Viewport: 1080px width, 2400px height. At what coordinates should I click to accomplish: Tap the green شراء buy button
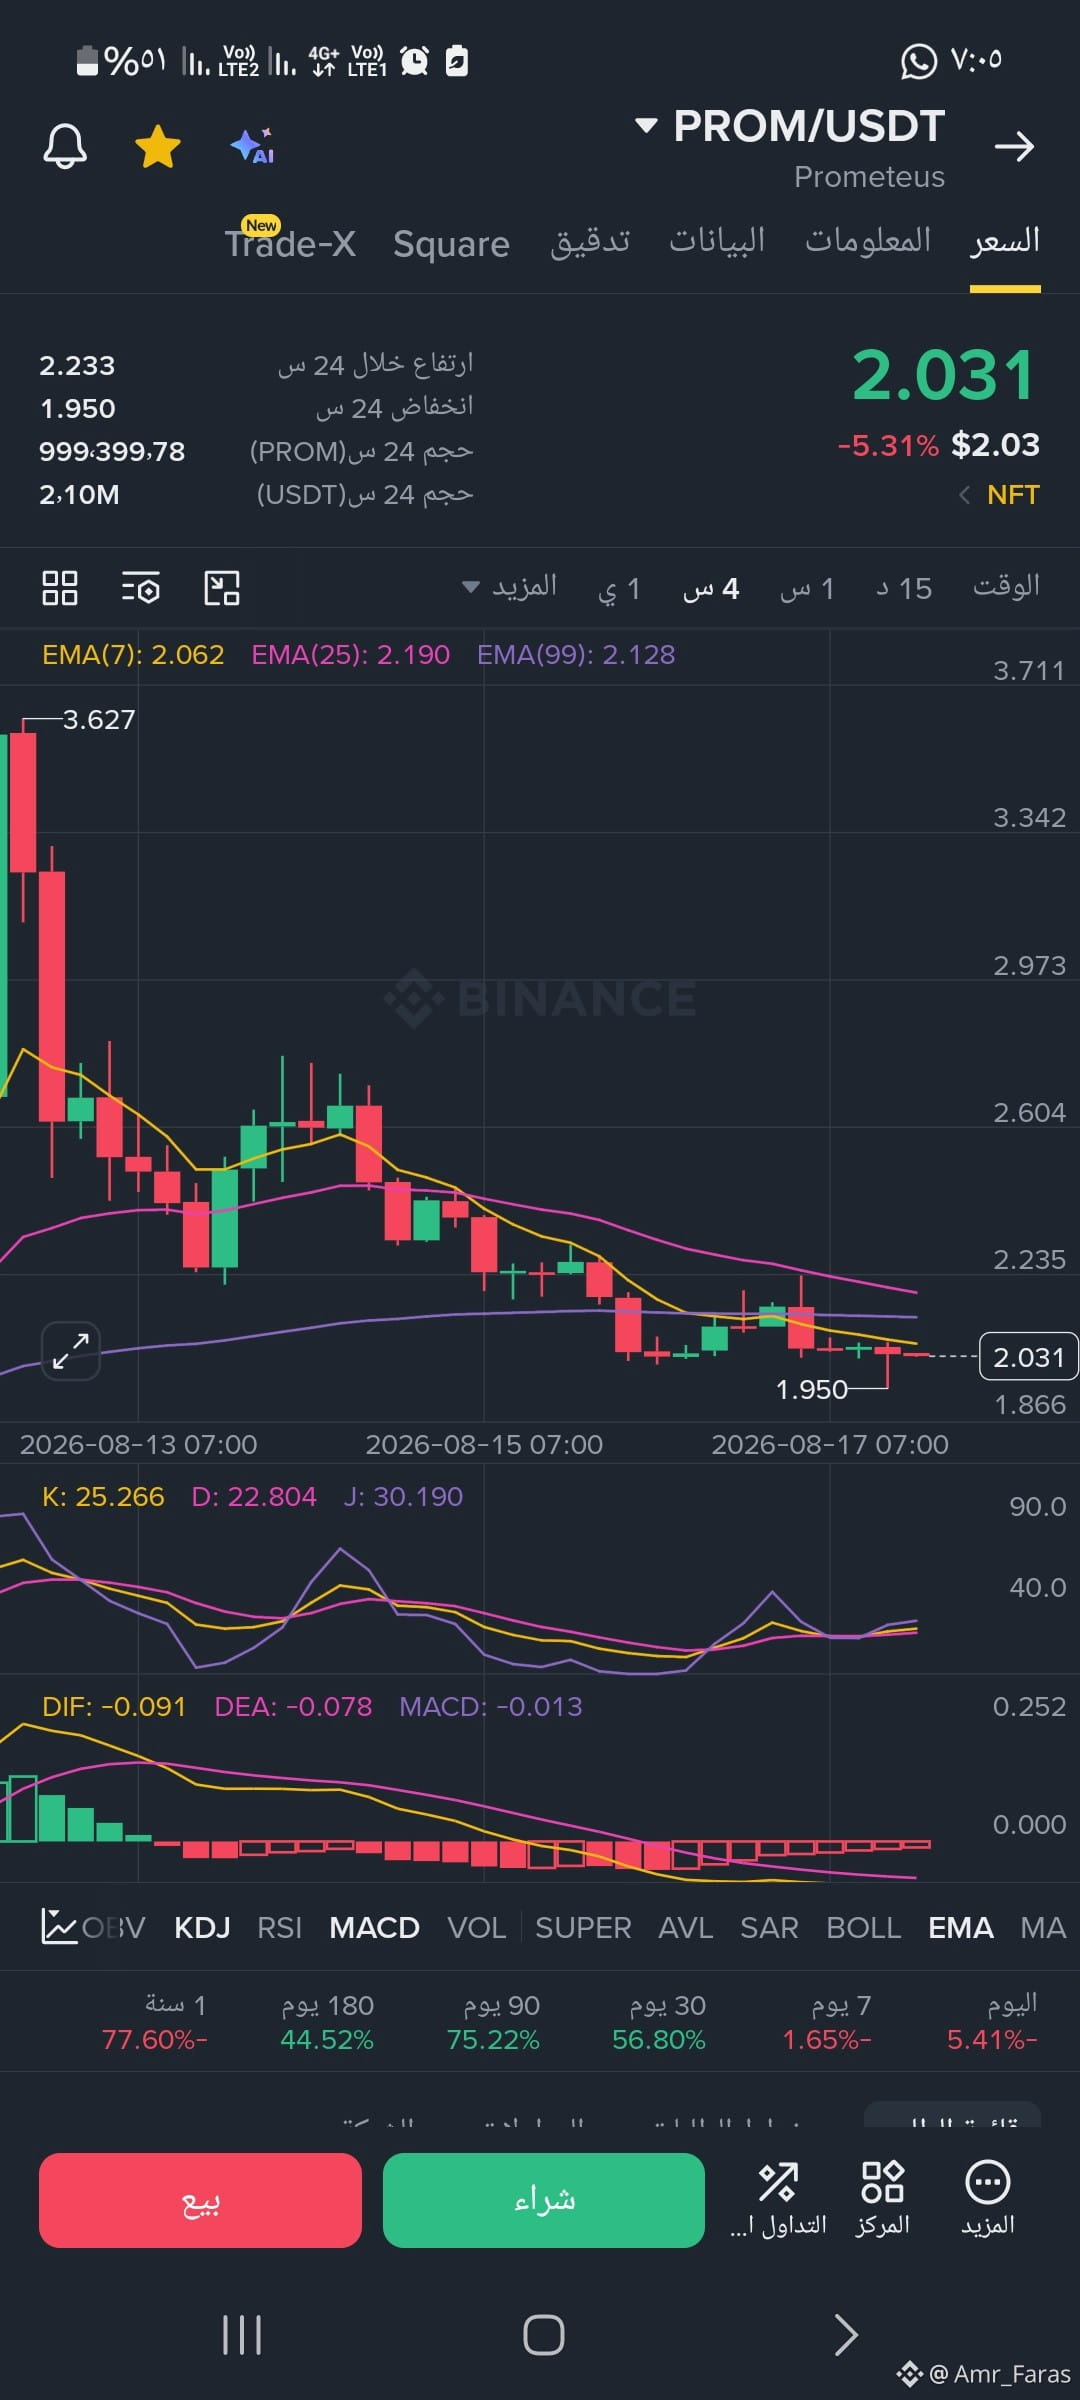[544, 2200]
